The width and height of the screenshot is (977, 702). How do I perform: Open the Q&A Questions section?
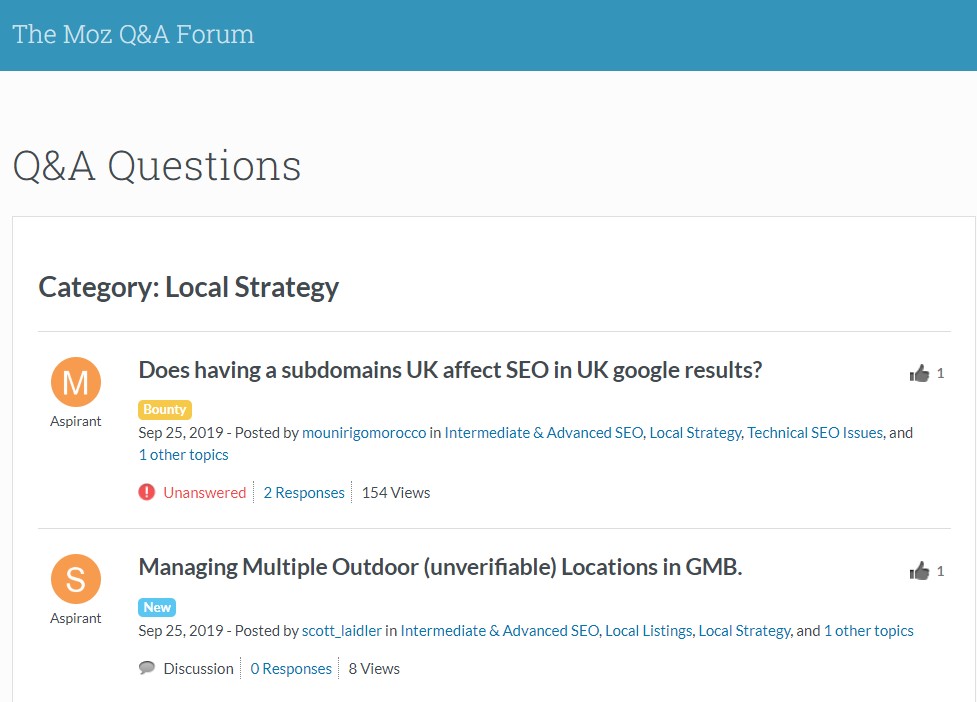click(156, 166)
